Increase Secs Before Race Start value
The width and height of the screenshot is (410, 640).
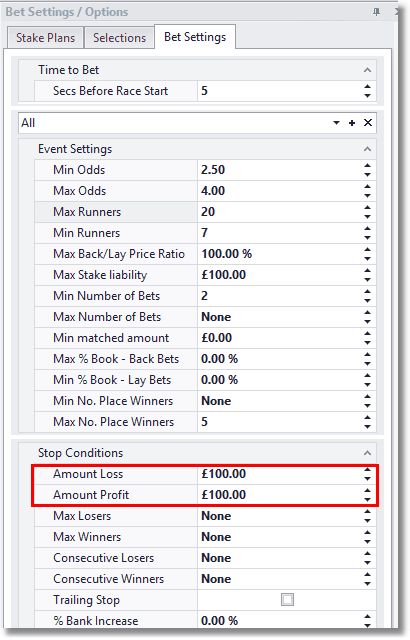(x=368, y=87)
